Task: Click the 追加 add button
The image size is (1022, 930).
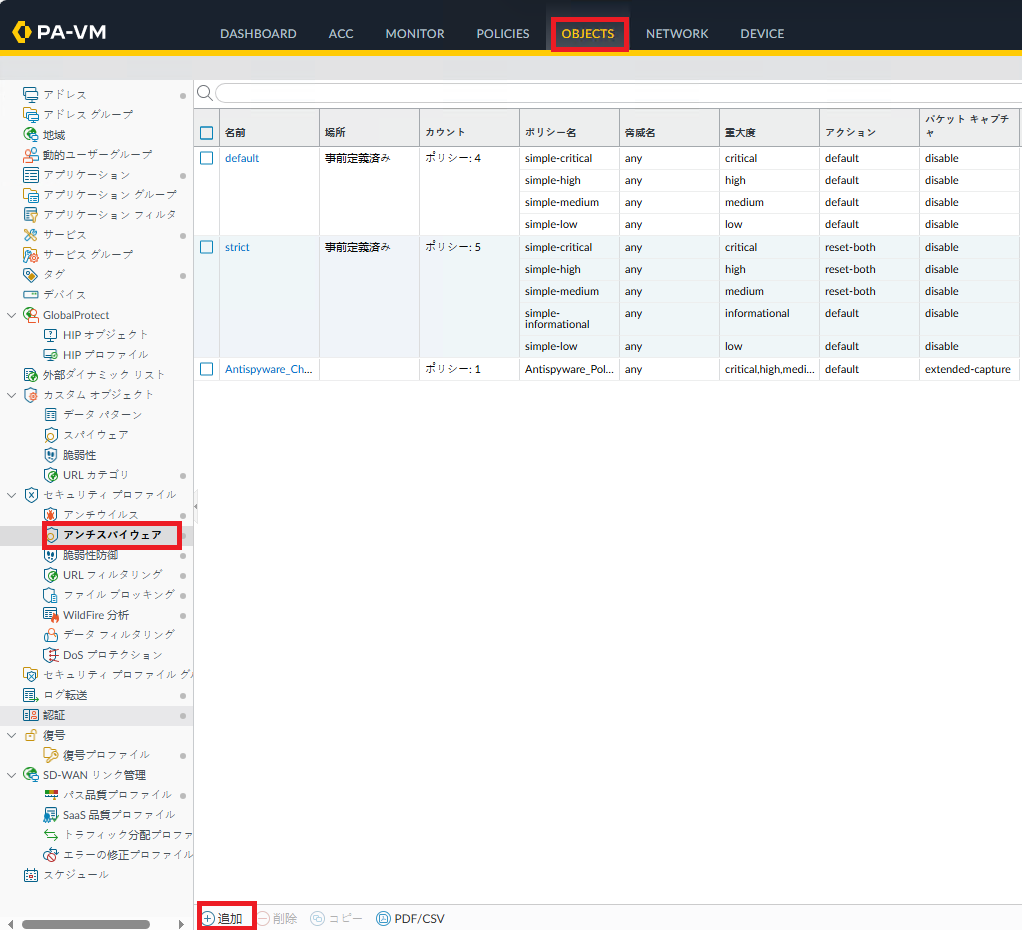Action: [223, 918]
